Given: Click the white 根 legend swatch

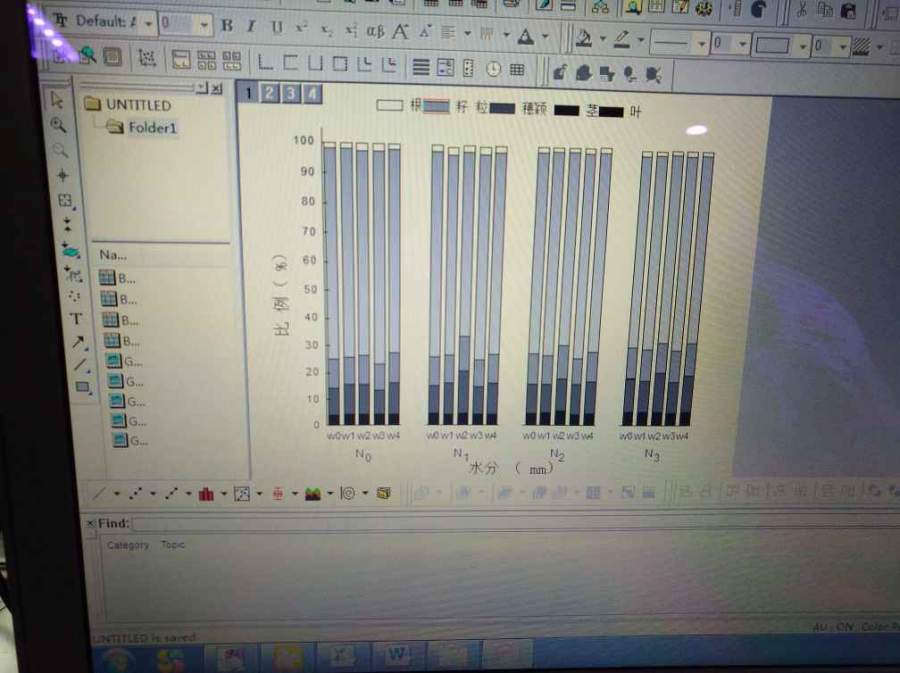Looking at the screenshot, I should [390, 105].
